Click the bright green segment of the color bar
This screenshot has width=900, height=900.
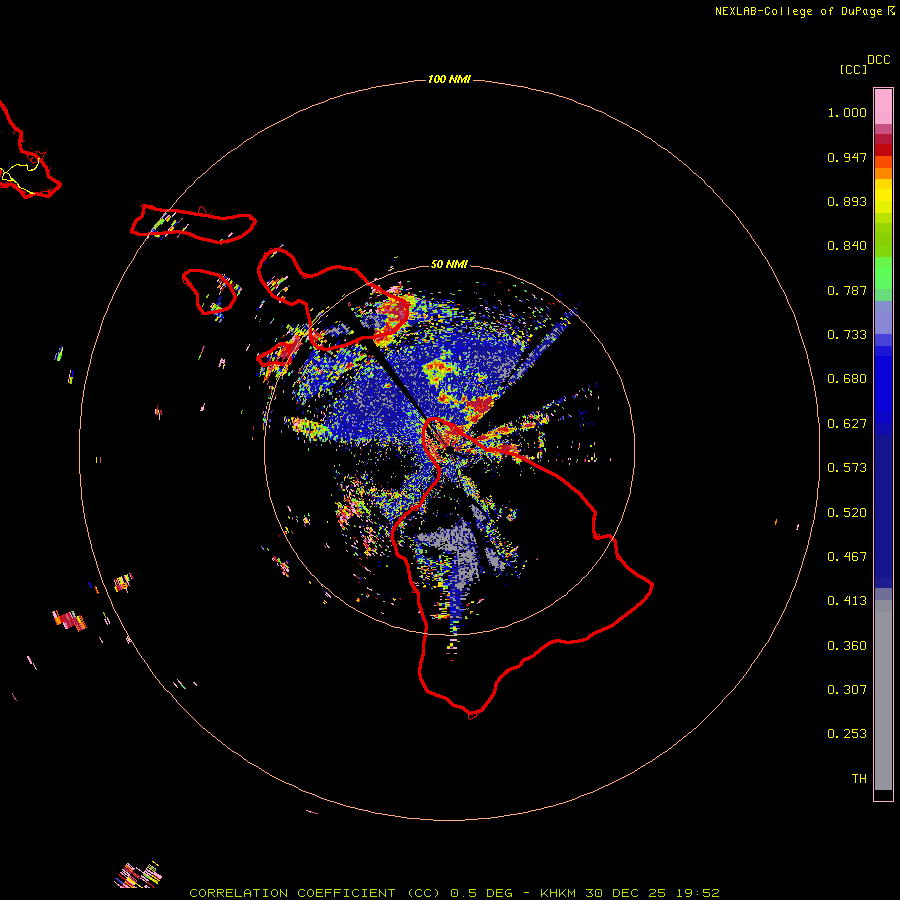[x=883, y=273]
